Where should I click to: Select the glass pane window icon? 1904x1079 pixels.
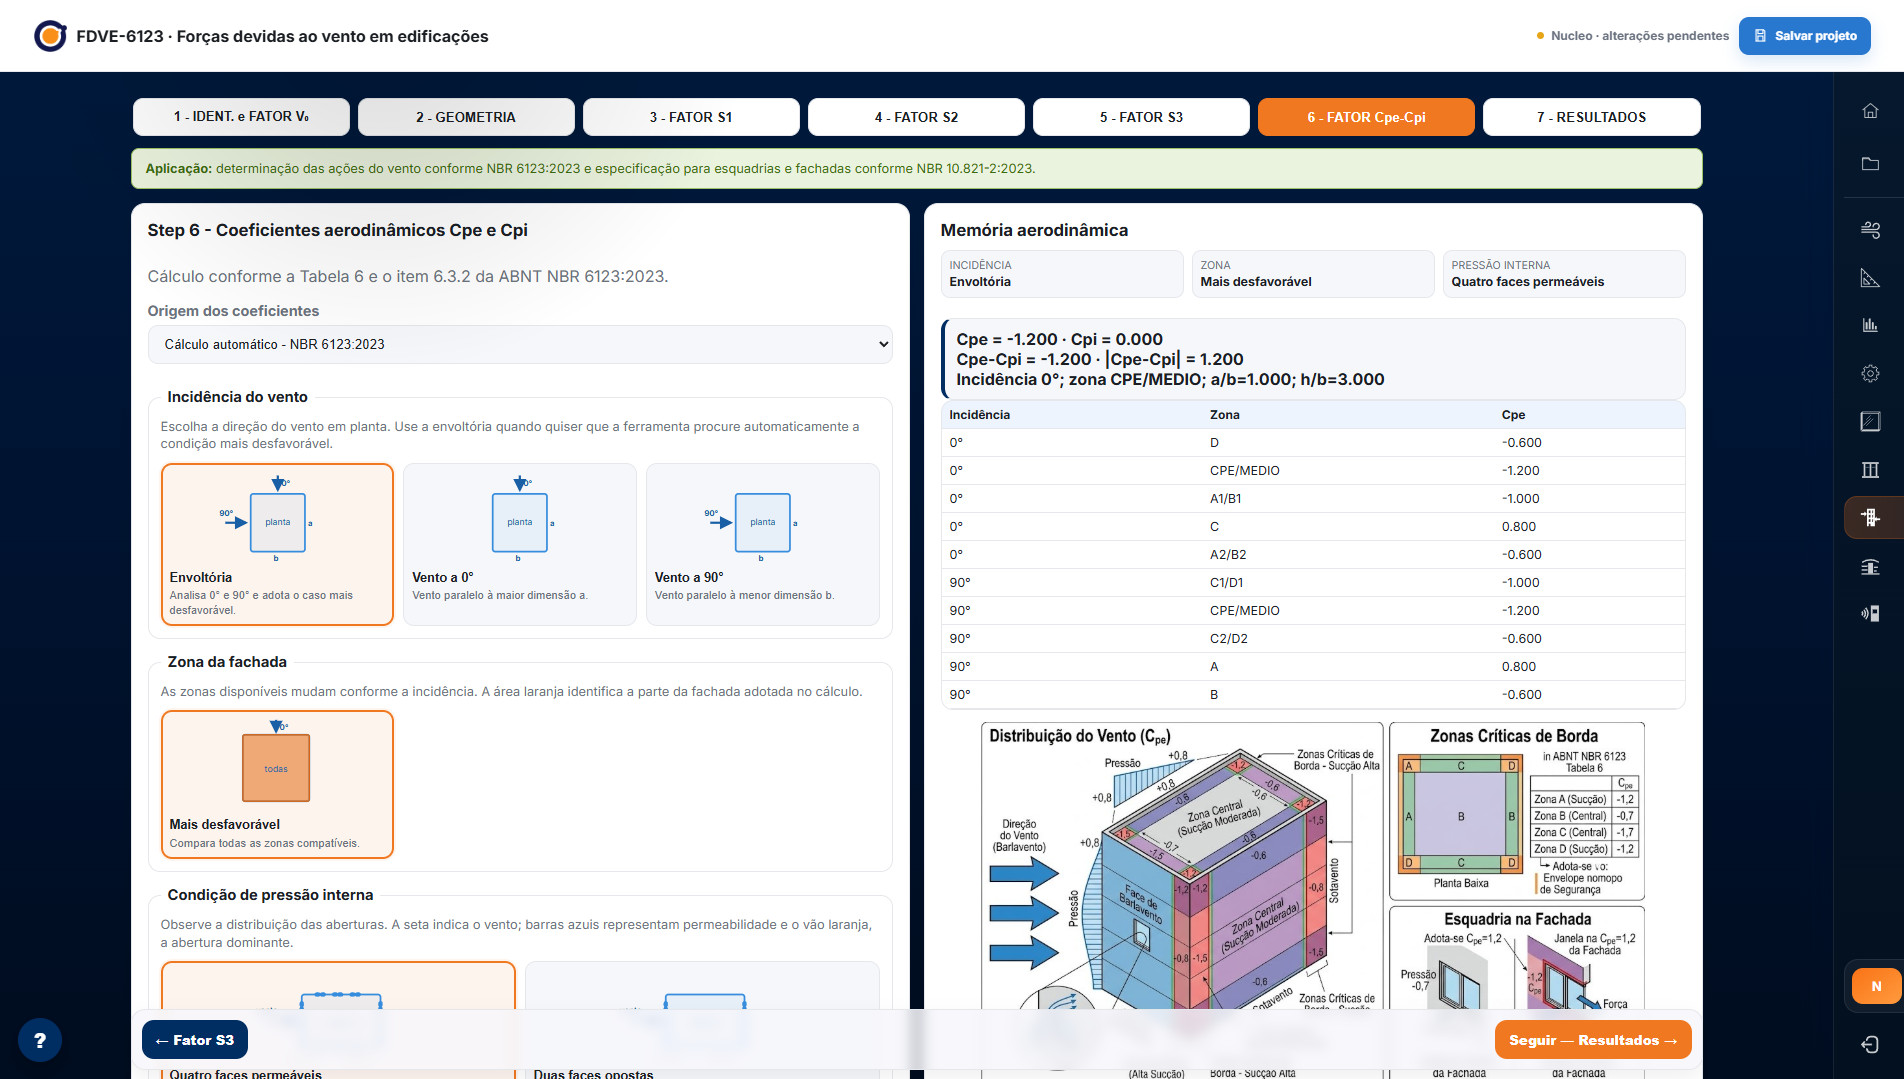tap(1870, 422)
